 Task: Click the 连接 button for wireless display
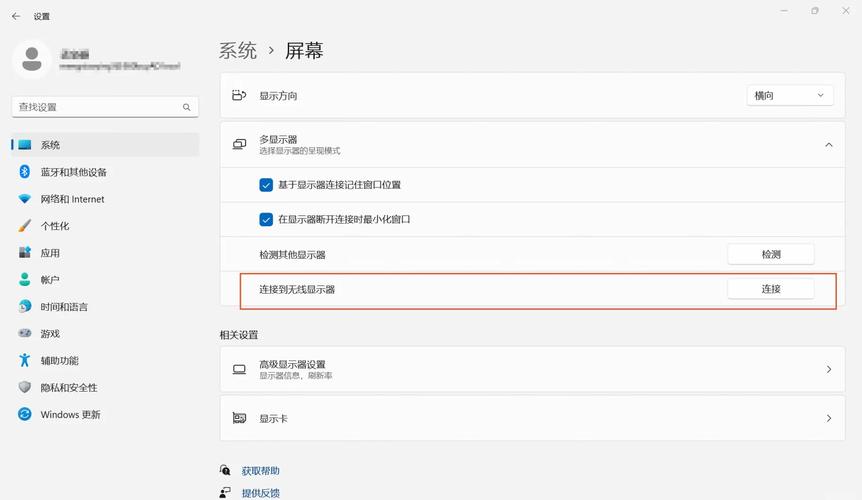pos(770,289)
